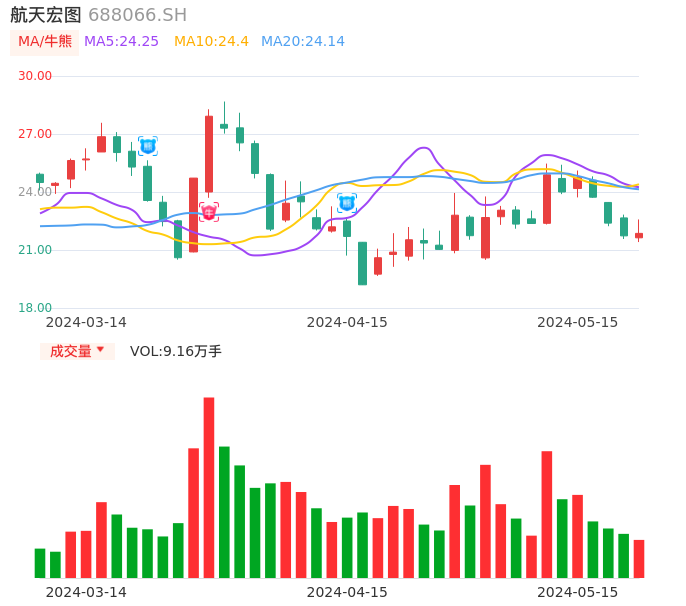
Task: Click the 30.00 price axis label
Action: (x=35, y=76)
